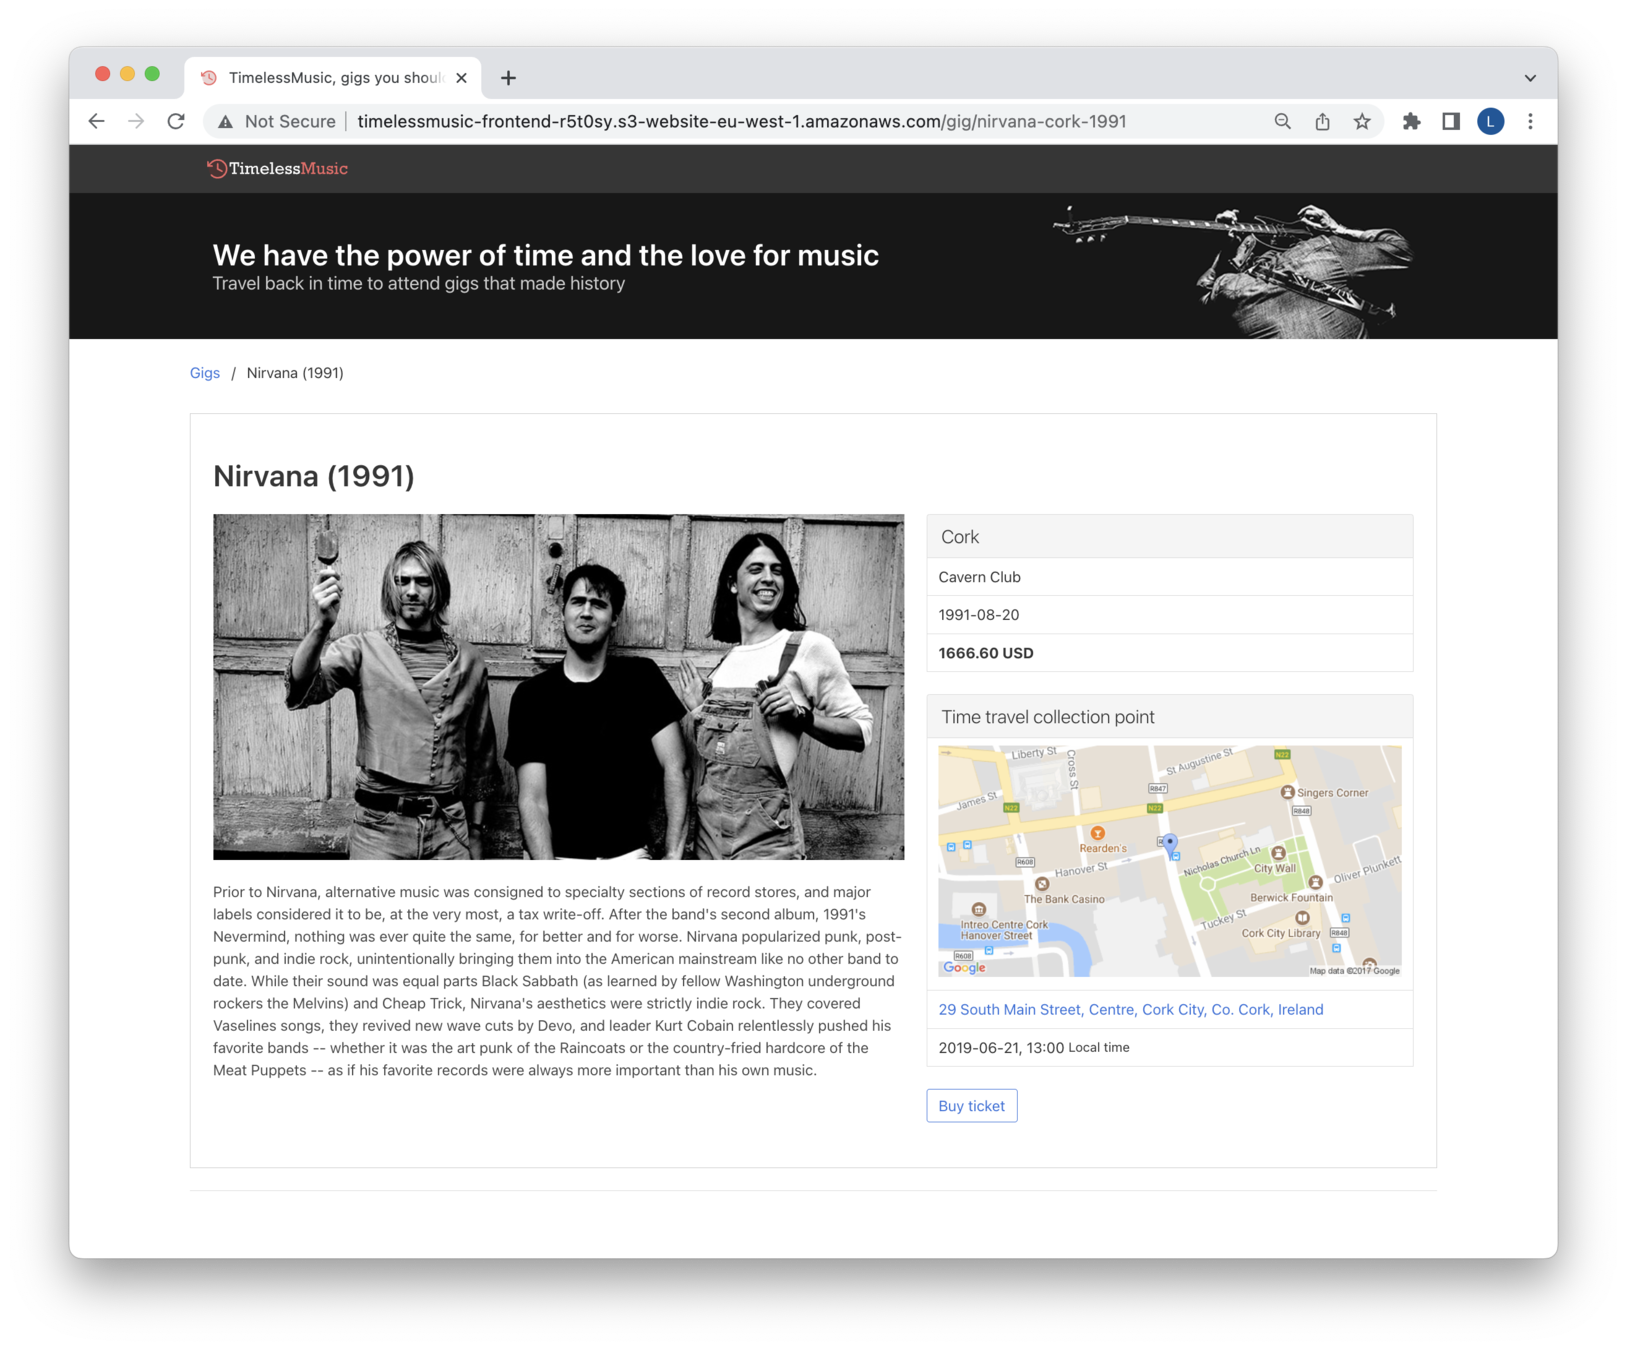Click the Buy ticket button
The height and width of the screenshot is (1350, 1627).
click(971, 1106)
